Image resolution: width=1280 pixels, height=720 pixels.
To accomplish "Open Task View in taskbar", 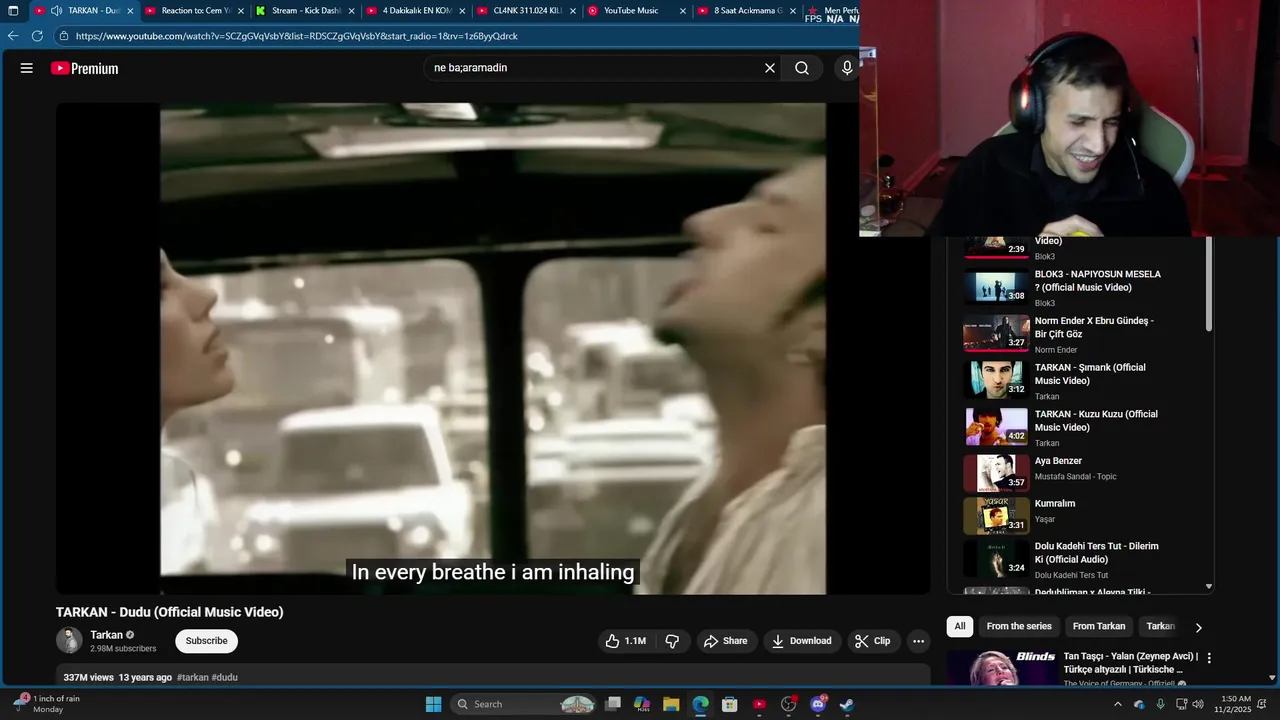I will (x=613, y=704).
